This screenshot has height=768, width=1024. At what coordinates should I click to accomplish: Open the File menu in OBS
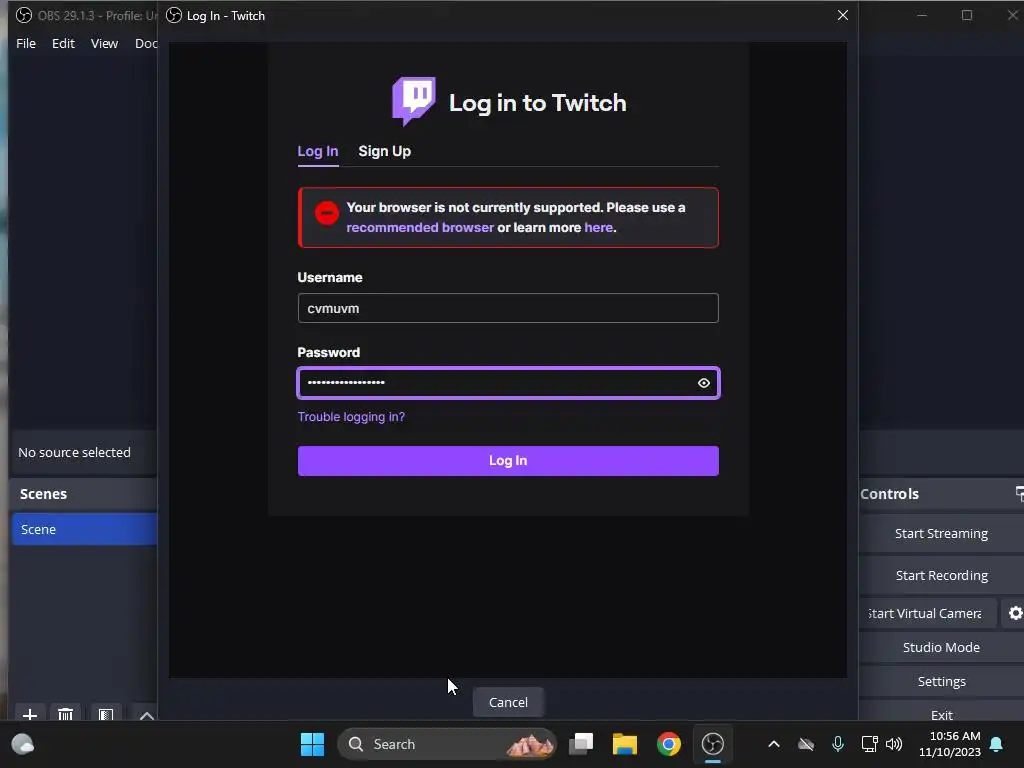coord(26,43)
